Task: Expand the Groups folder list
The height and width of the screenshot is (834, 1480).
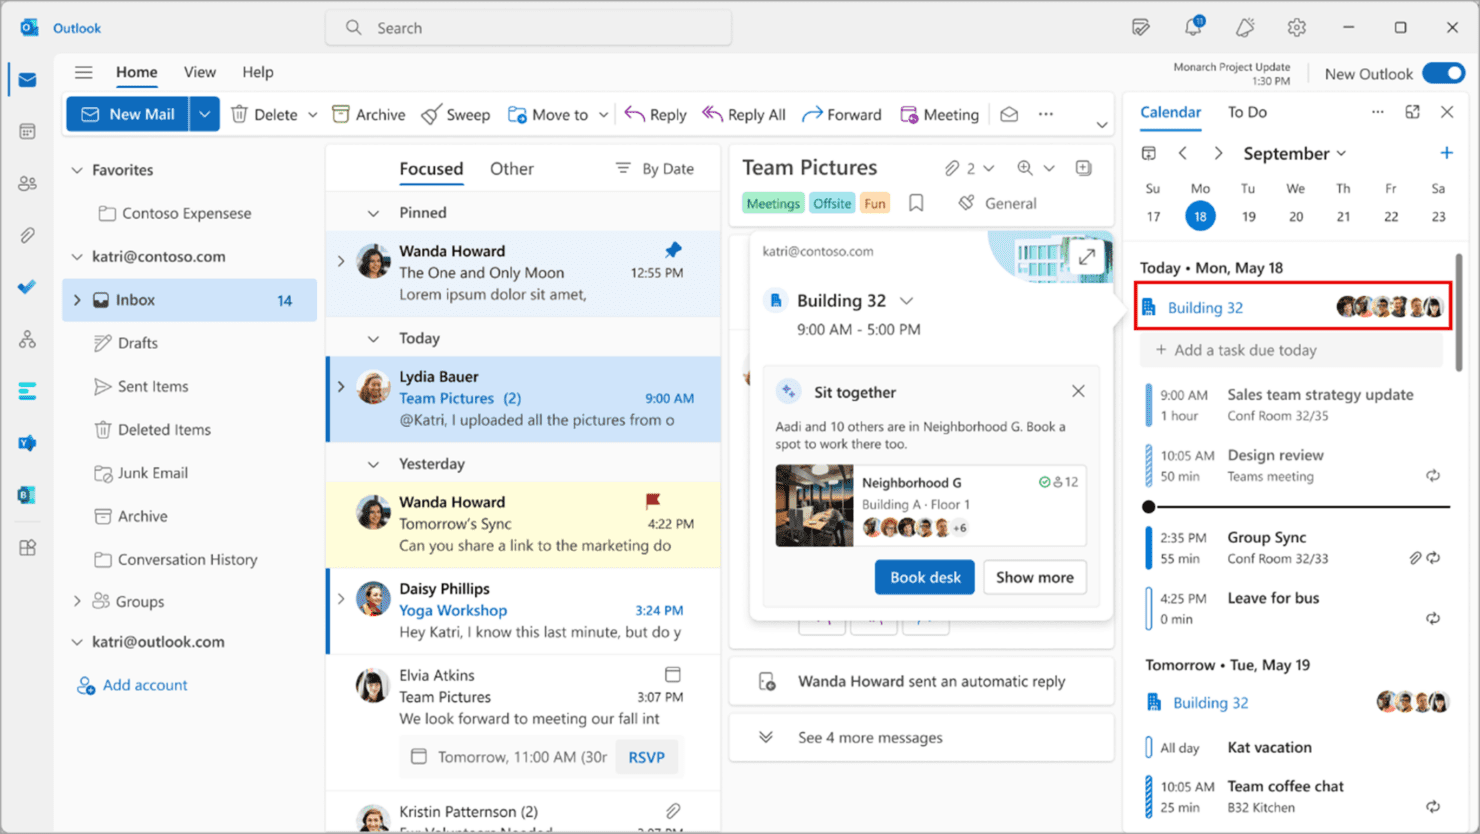Action: pos(77,601)
